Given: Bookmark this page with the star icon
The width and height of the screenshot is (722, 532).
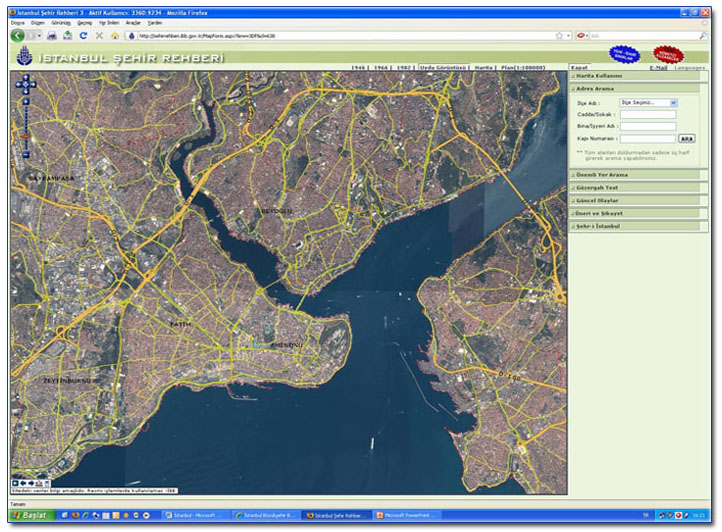Looking at the screenshot, I should (559, 35).
